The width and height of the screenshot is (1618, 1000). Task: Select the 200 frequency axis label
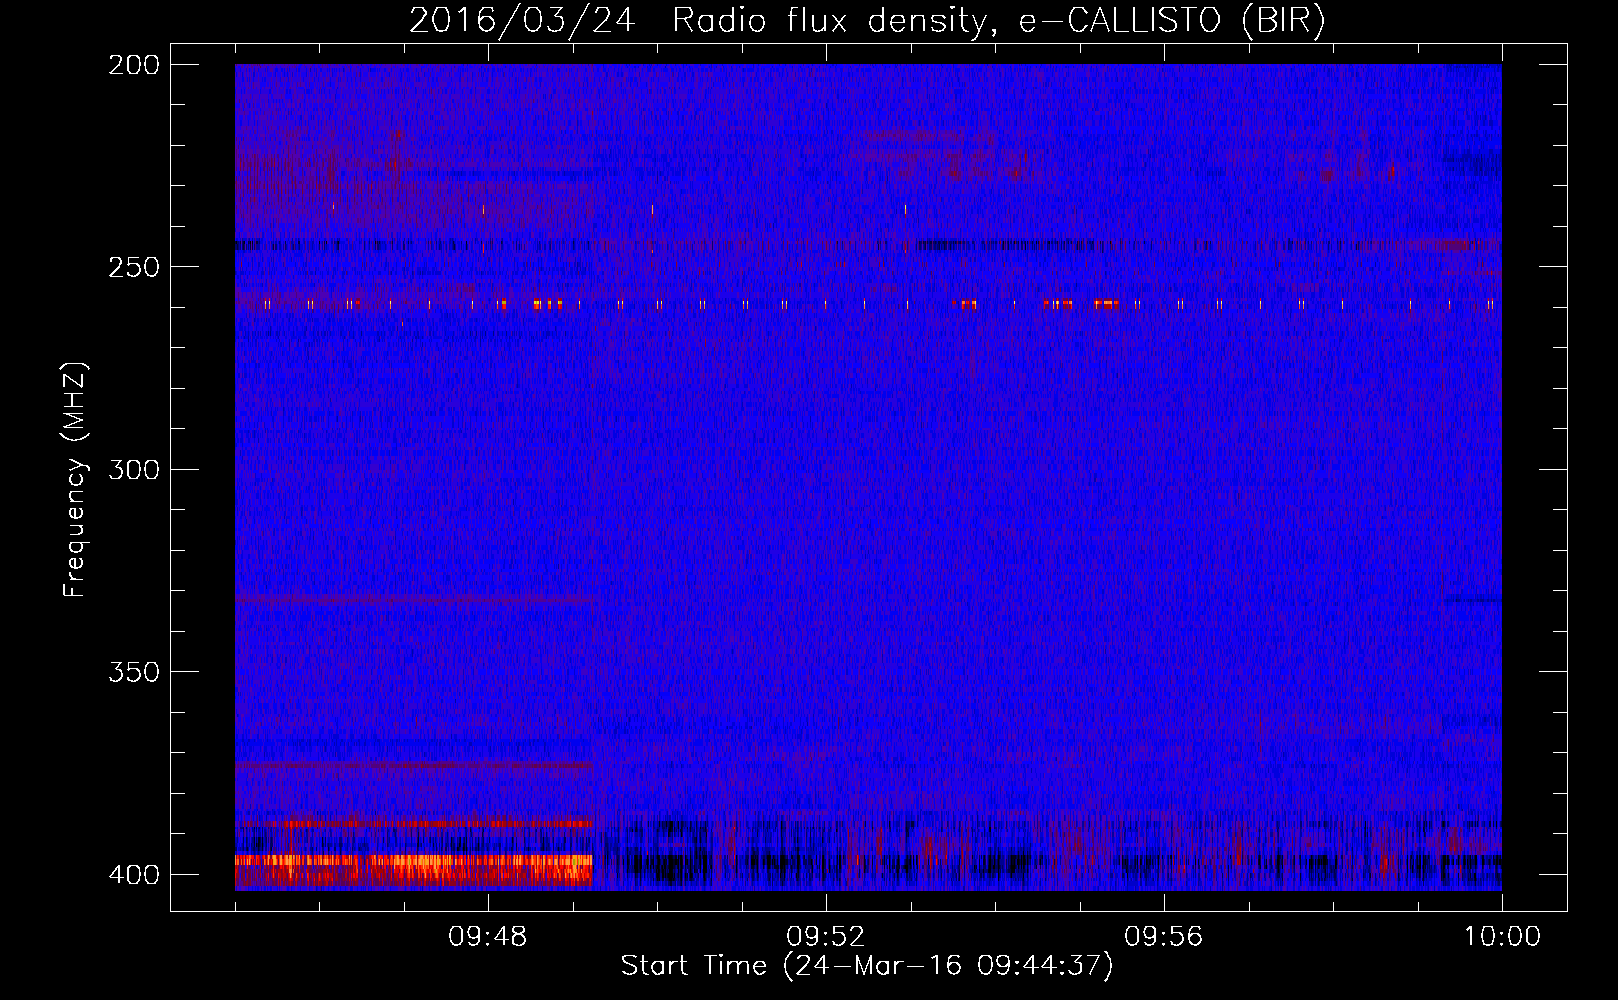pos(134,65)
